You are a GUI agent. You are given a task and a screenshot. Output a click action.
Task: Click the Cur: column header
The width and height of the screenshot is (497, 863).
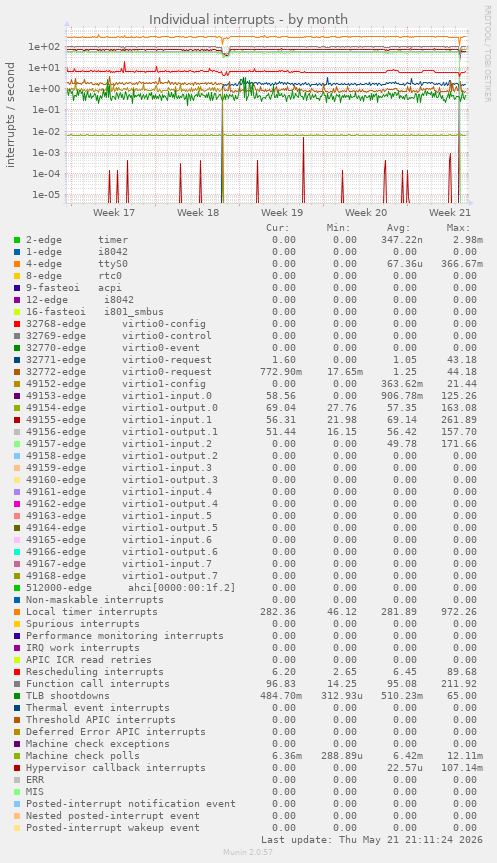(278, 228)
